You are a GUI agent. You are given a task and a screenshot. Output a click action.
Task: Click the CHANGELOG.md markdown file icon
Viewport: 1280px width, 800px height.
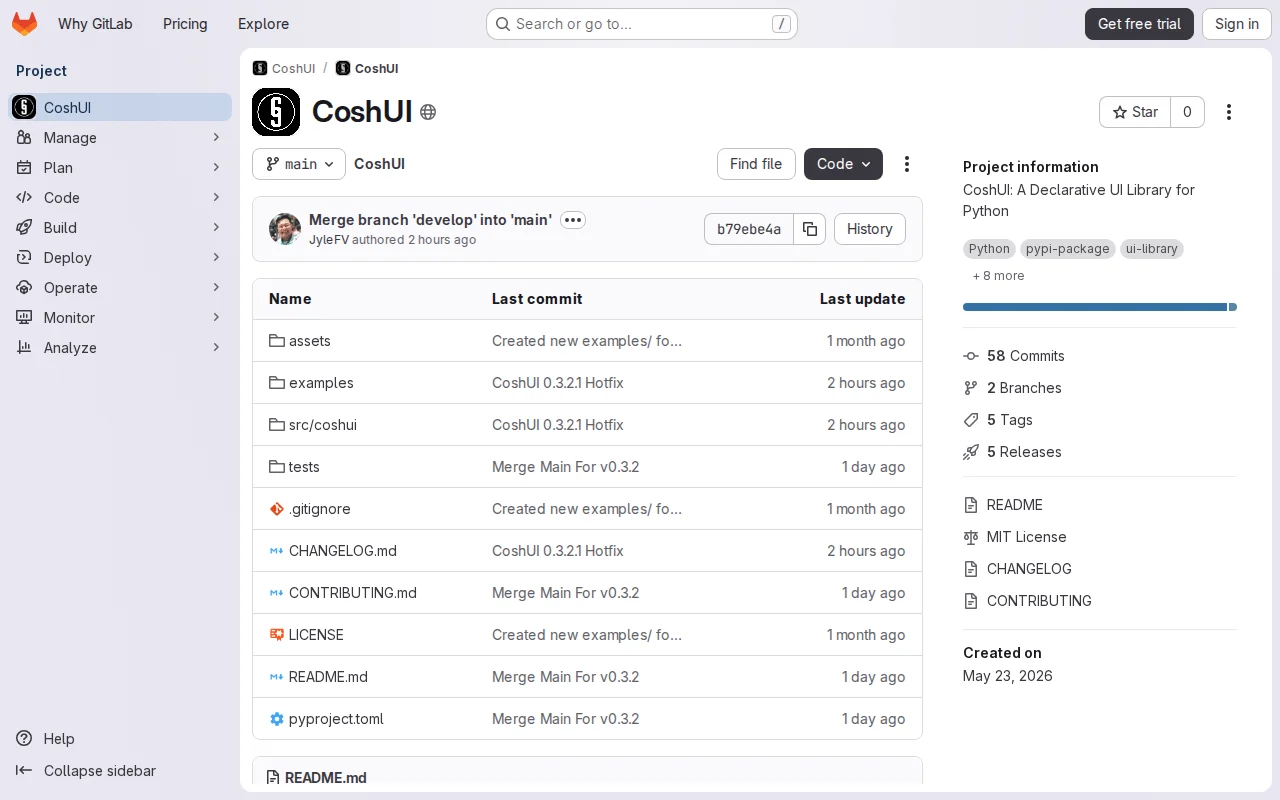point(277,551)
